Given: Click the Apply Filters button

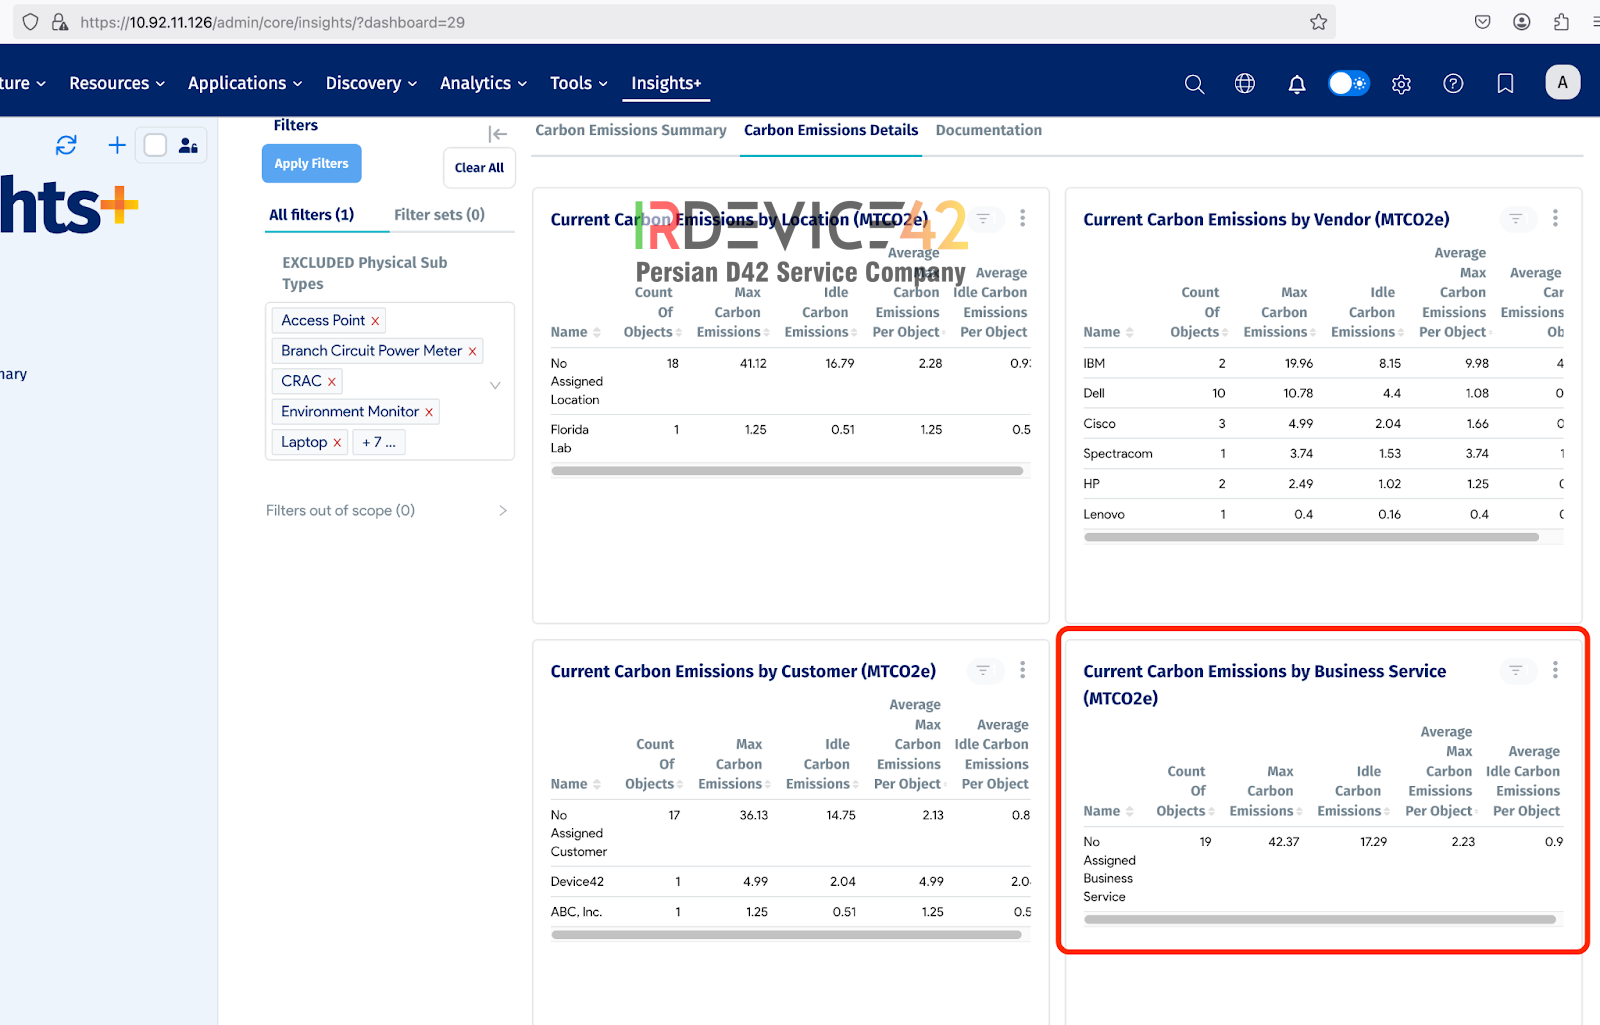Looking at the screenshot, I should (312, 164).
